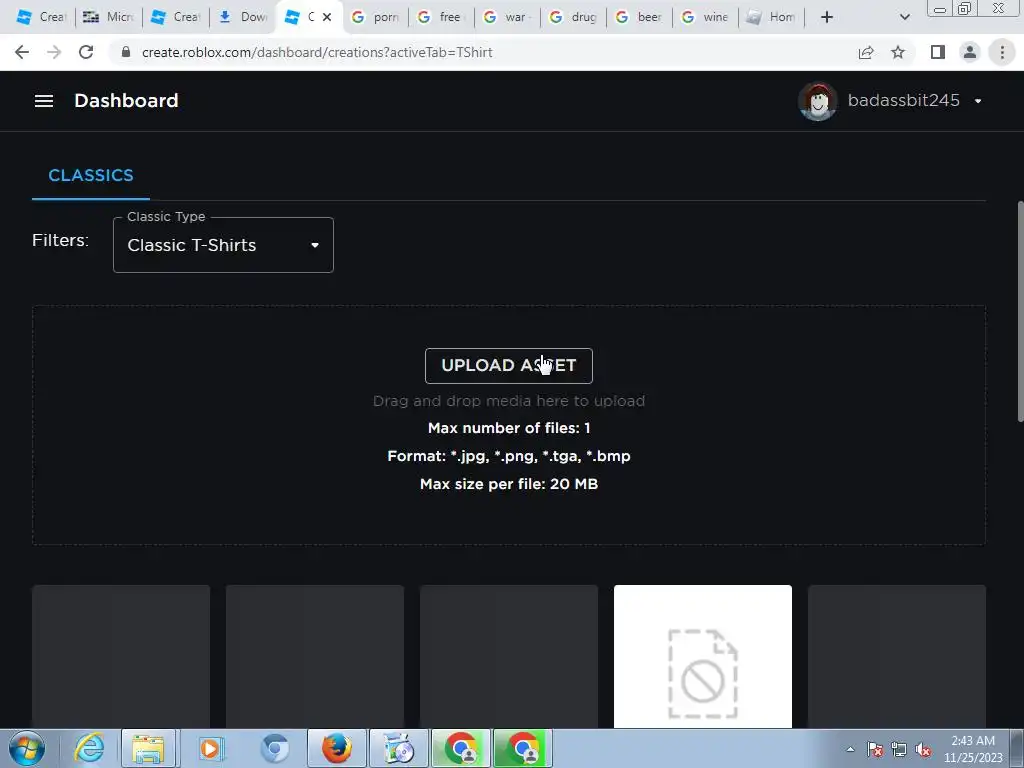Switch to the 'porn' Google tab
1024x768 pixels.
pos(376,17)
